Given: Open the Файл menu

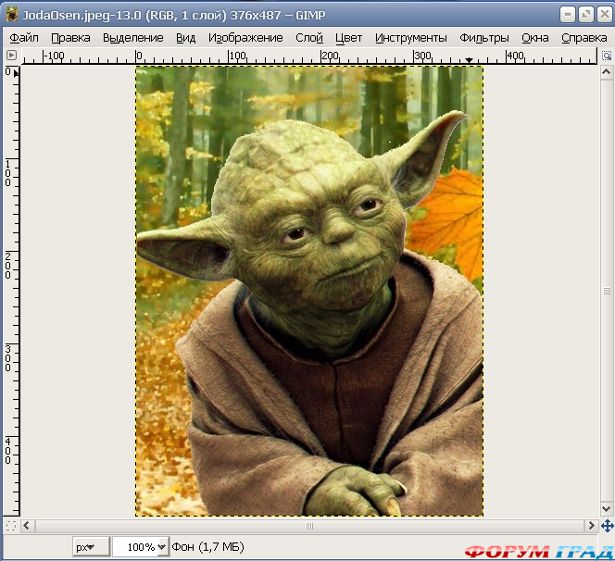Looking at the screenshot, I should (24, 38).
